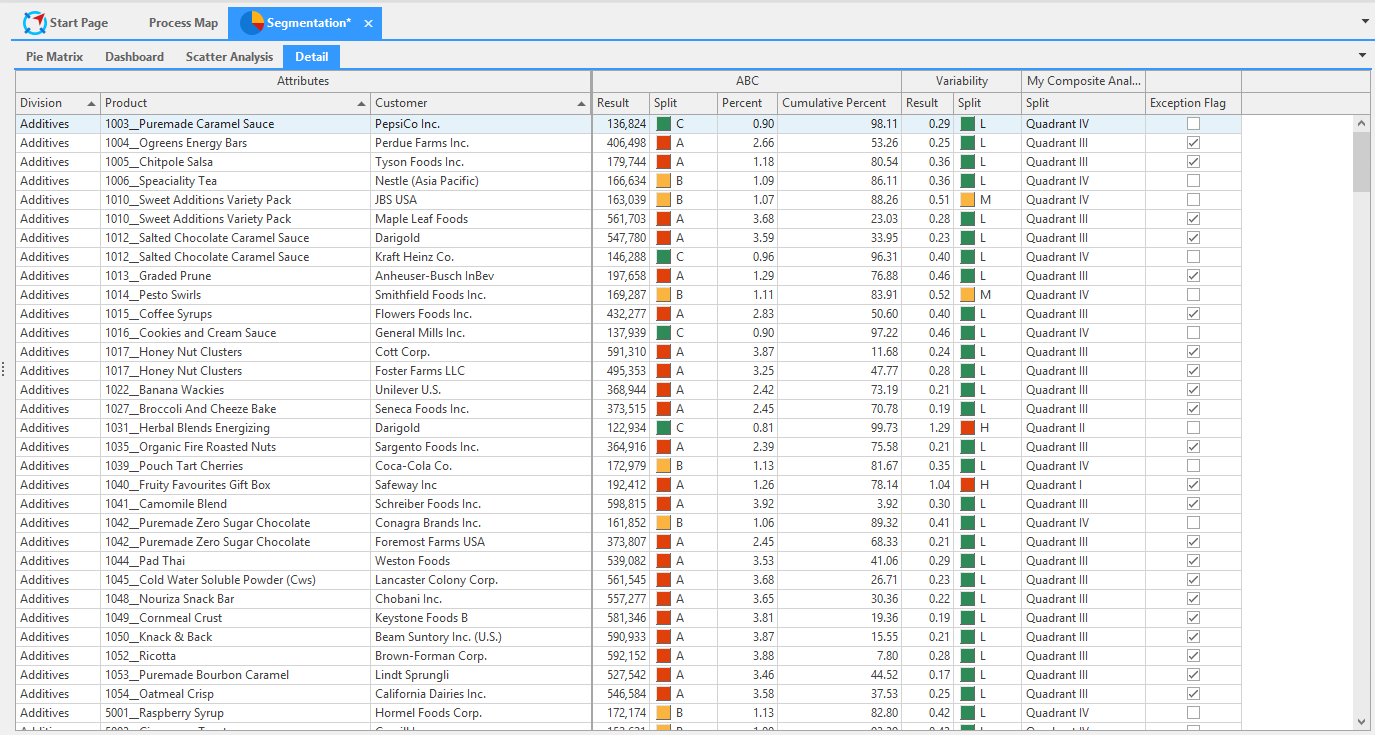Screen dimensions: 1375x735
Task: Select the Detail tab
Action: pos(312,57)
